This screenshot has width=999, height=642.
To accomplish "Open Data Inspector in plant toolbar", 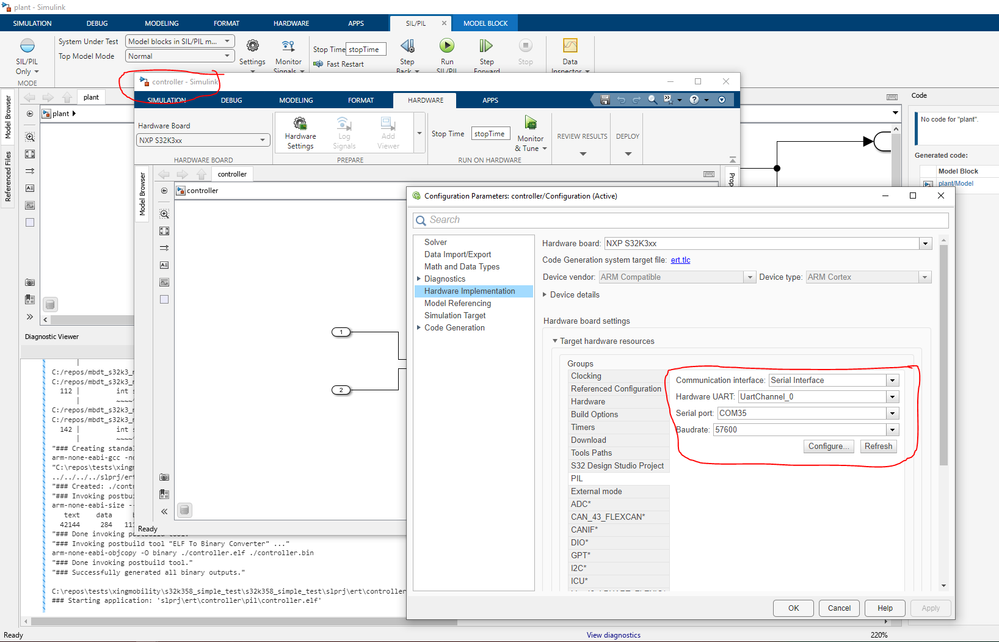I will pos(570,46).
